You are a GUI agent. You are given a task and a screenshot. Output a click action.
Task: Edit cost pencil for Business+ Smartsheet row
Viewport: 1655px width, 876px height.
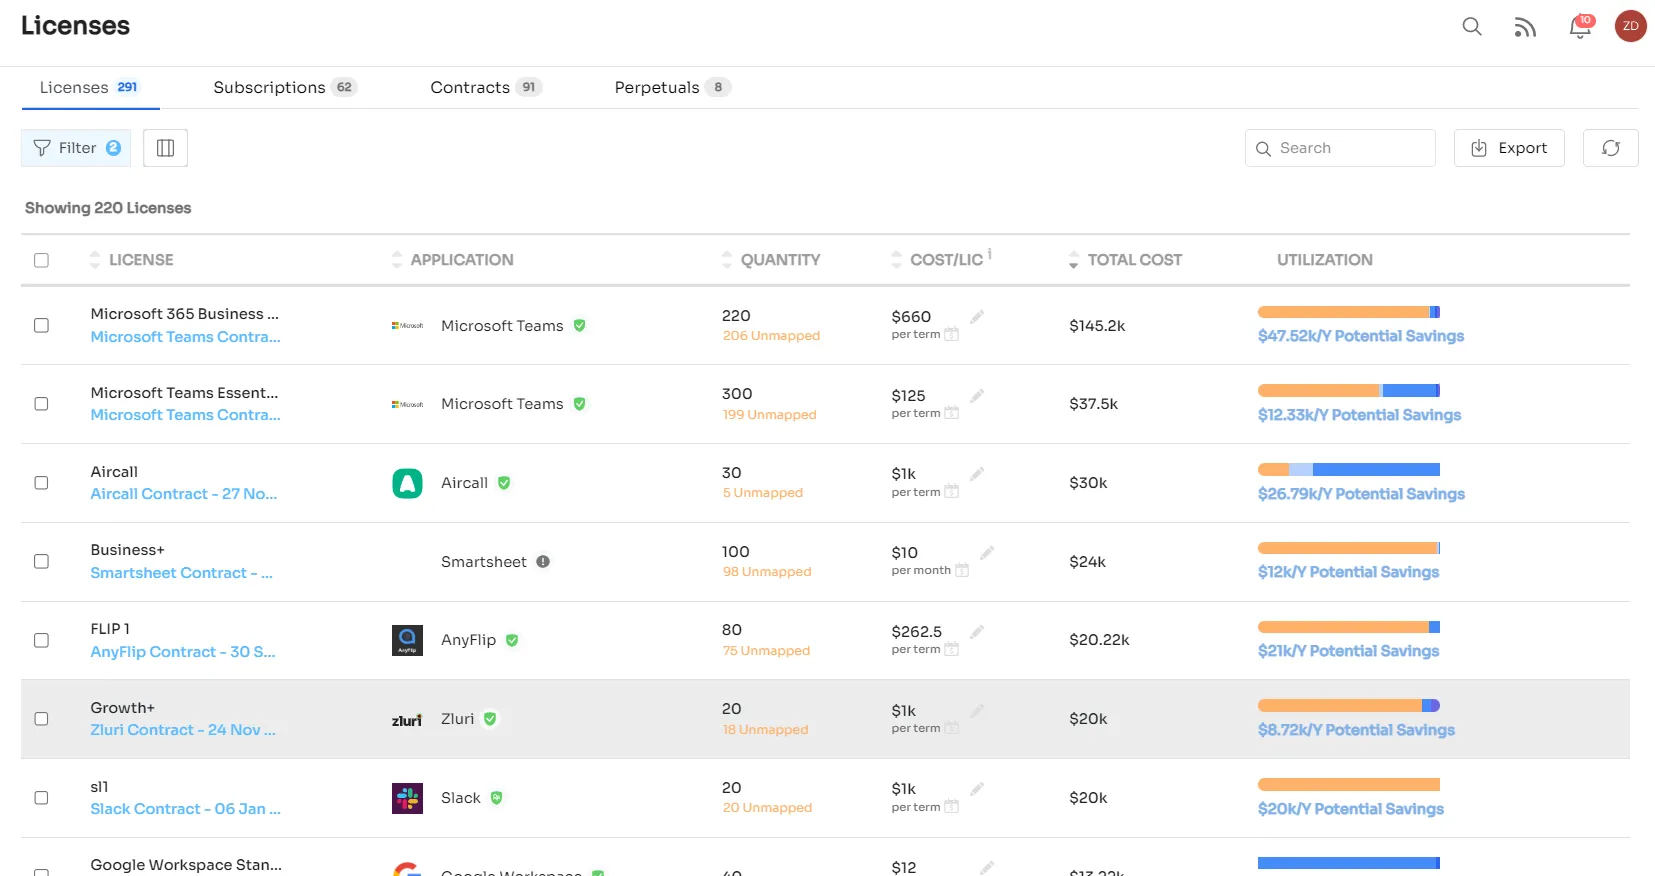987,553
